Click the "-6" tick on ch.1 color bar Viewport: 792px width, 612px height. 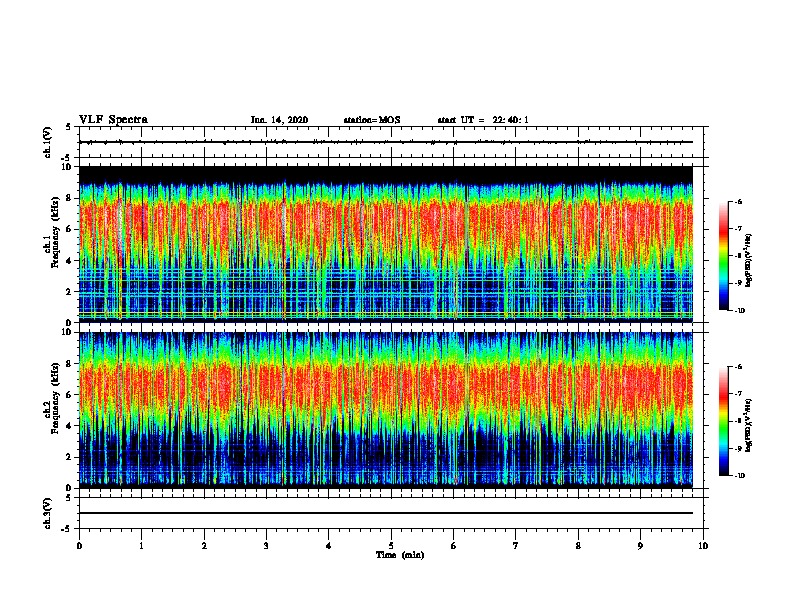739,202
